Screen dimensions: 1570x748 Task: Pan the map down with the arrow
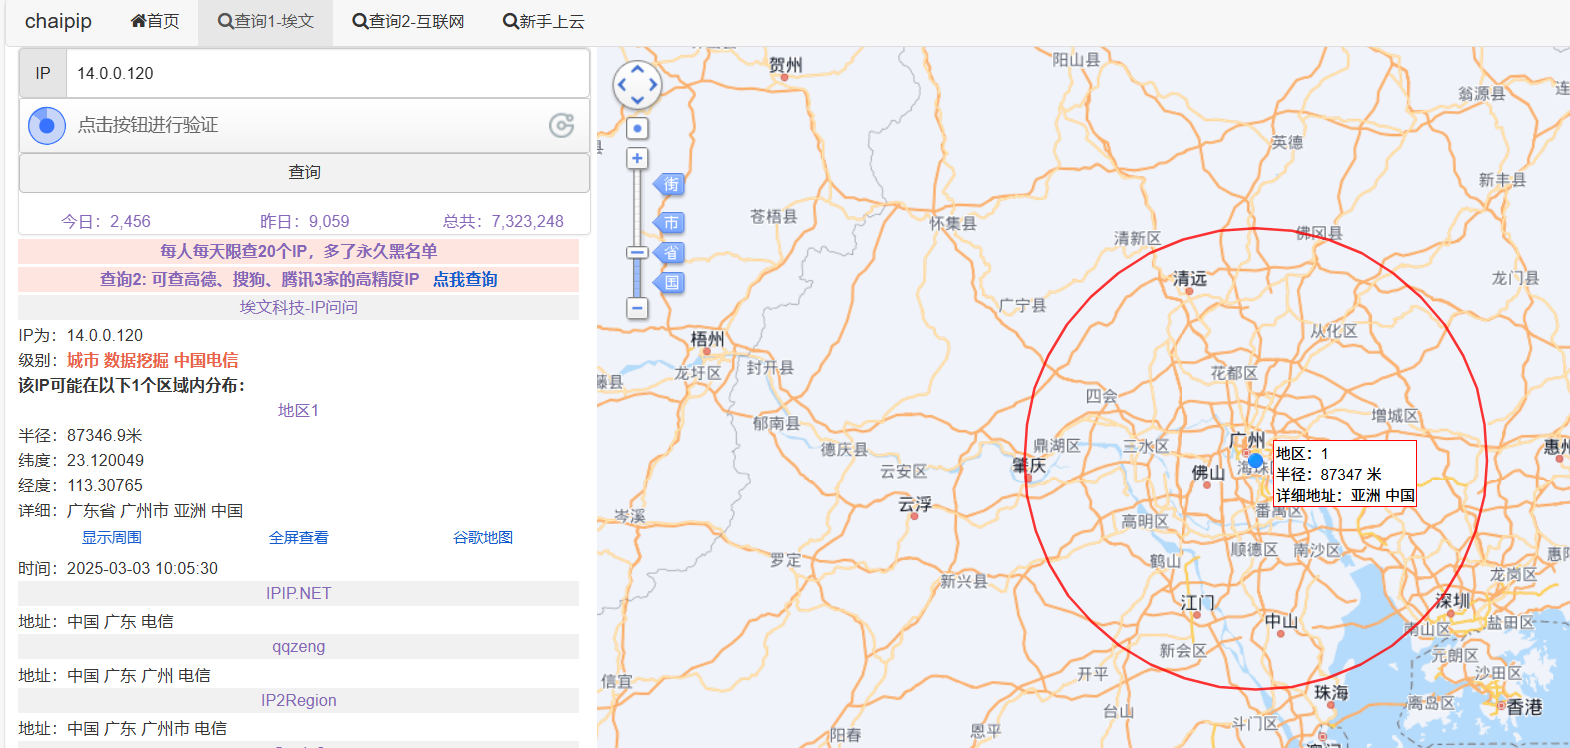[637, 101]
